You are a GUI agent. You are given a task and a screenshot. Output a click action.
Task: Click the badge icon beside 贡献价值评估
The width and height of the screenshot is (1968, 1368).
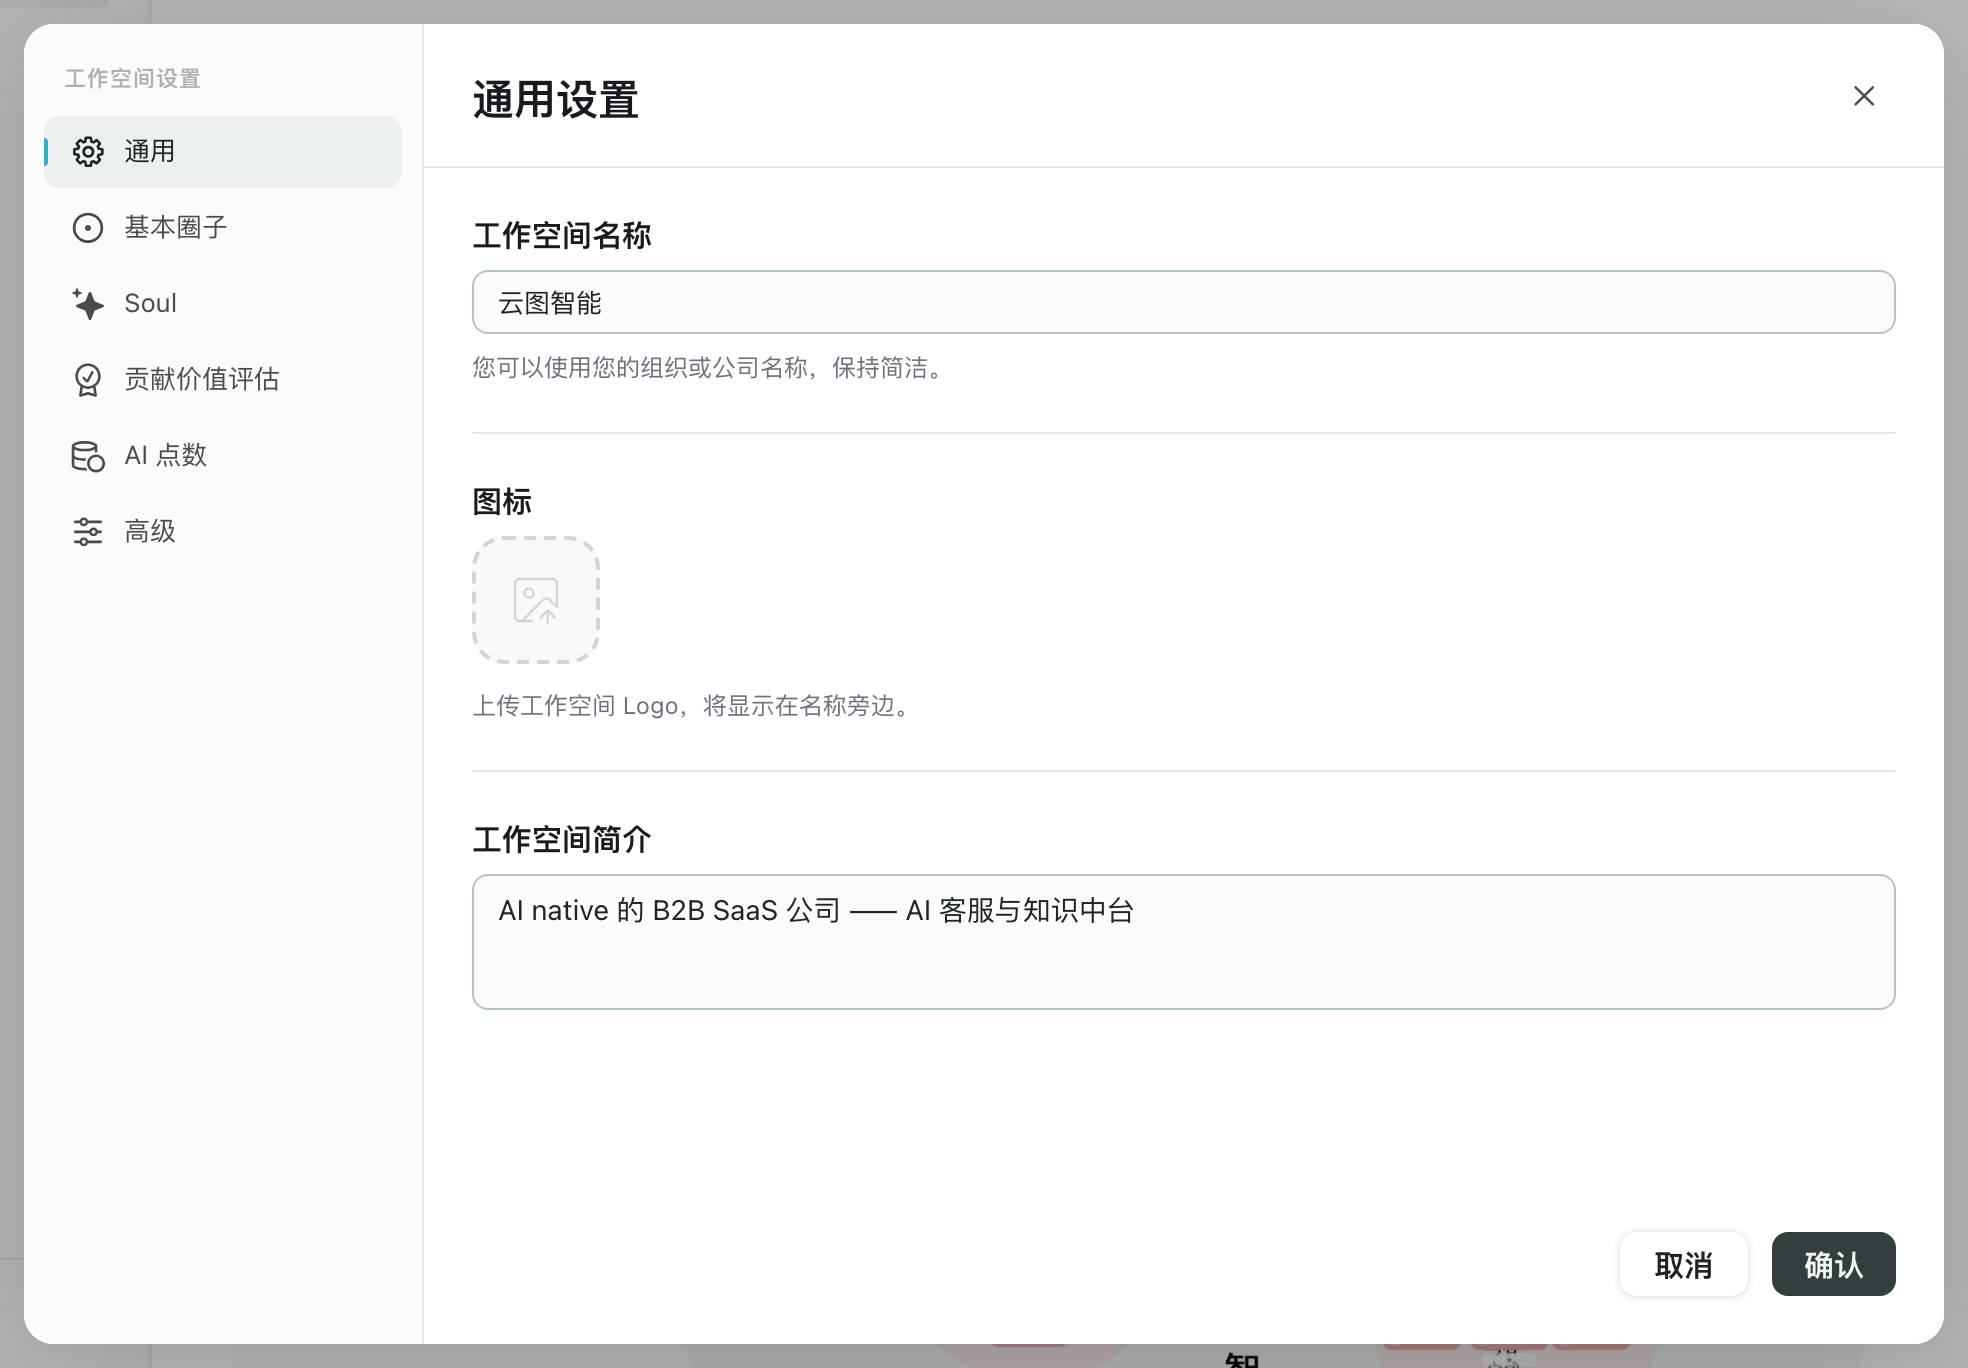point(88,380)
